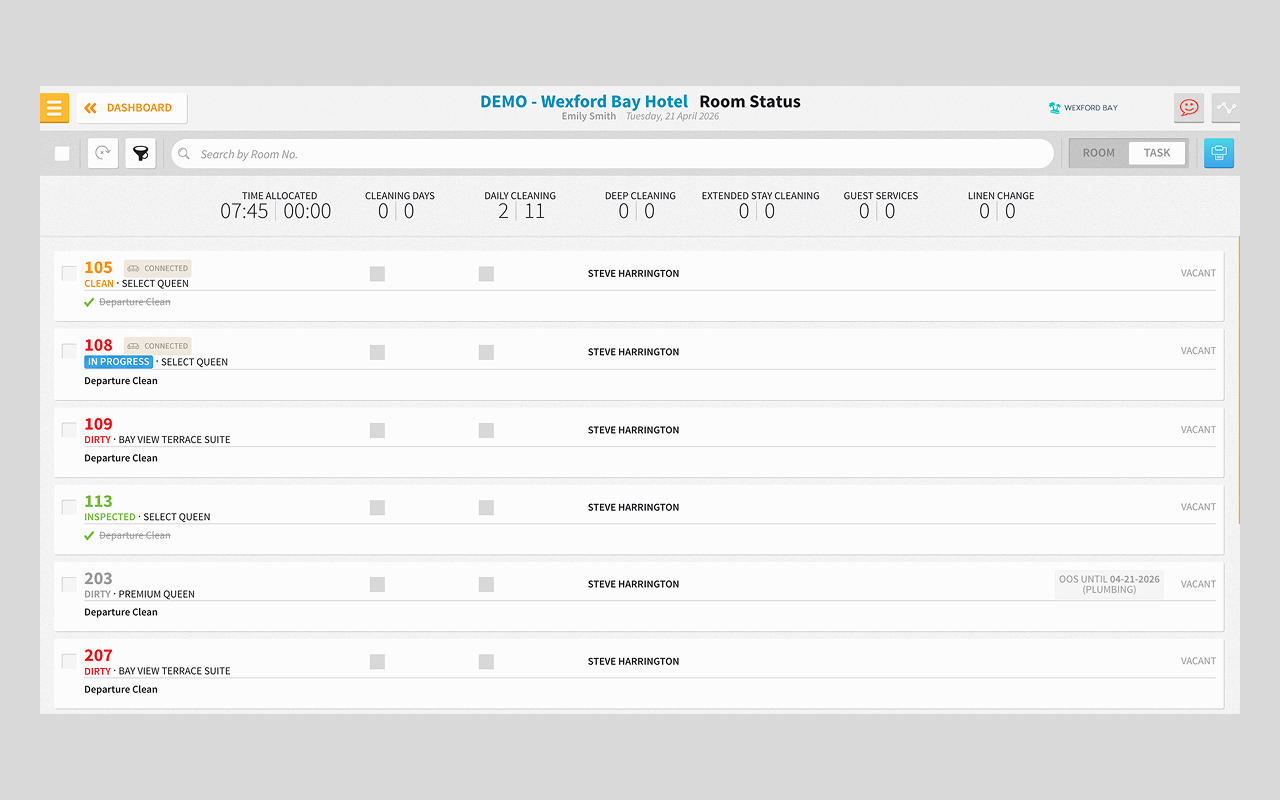Screen dimensions: 1280x800
Task: Click CLEANING DAYS count summary
Action: pyautogui.click(x=400, y=205)
